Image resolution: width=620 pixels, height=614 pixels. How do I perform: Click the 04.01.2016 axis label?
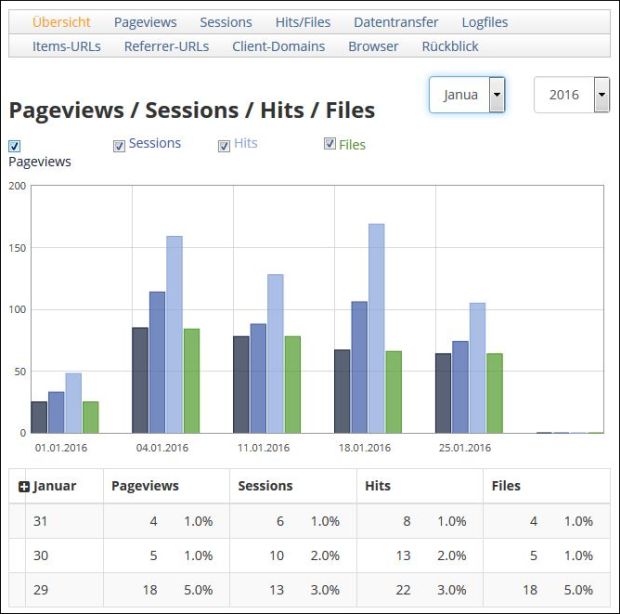pos(162,448)
